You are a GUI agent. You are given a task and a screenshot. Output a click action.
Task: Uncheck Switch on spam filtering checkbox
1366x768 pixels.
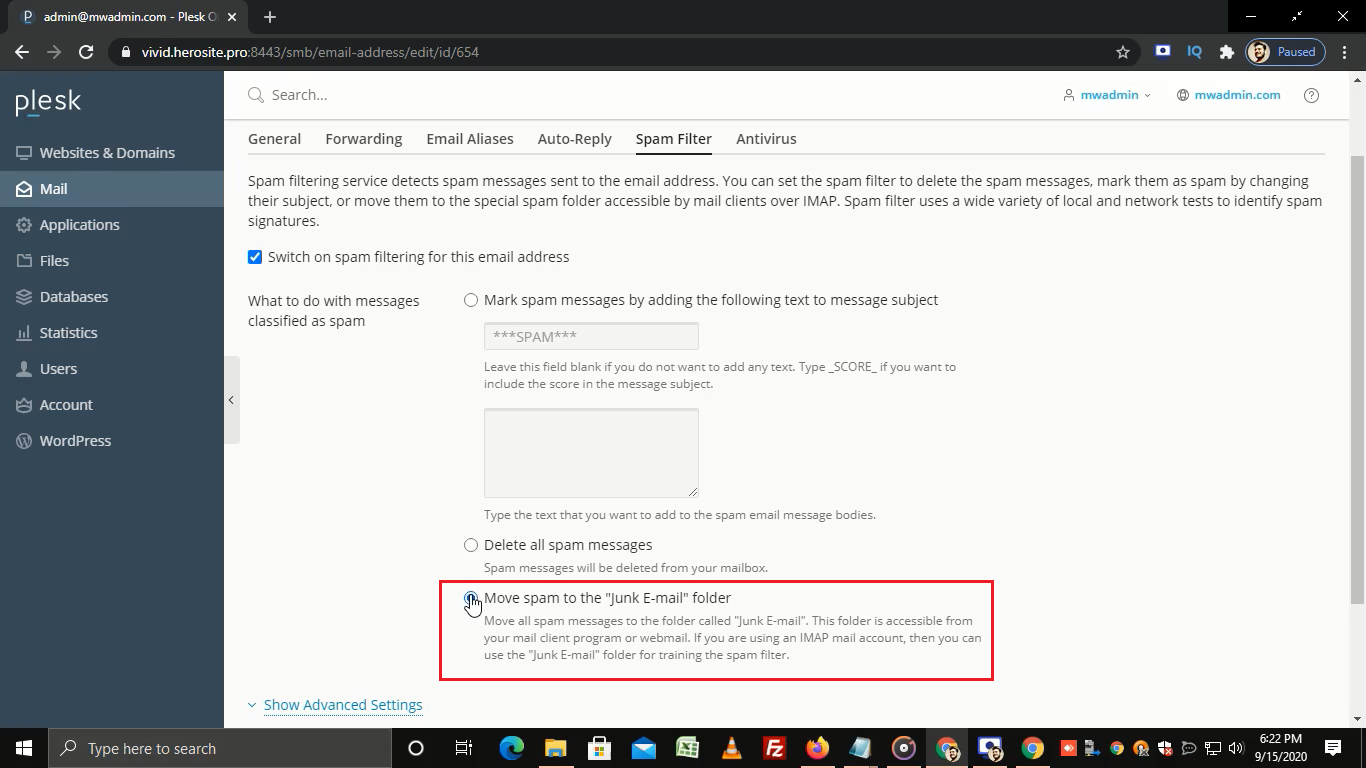[x=255, y=257]
